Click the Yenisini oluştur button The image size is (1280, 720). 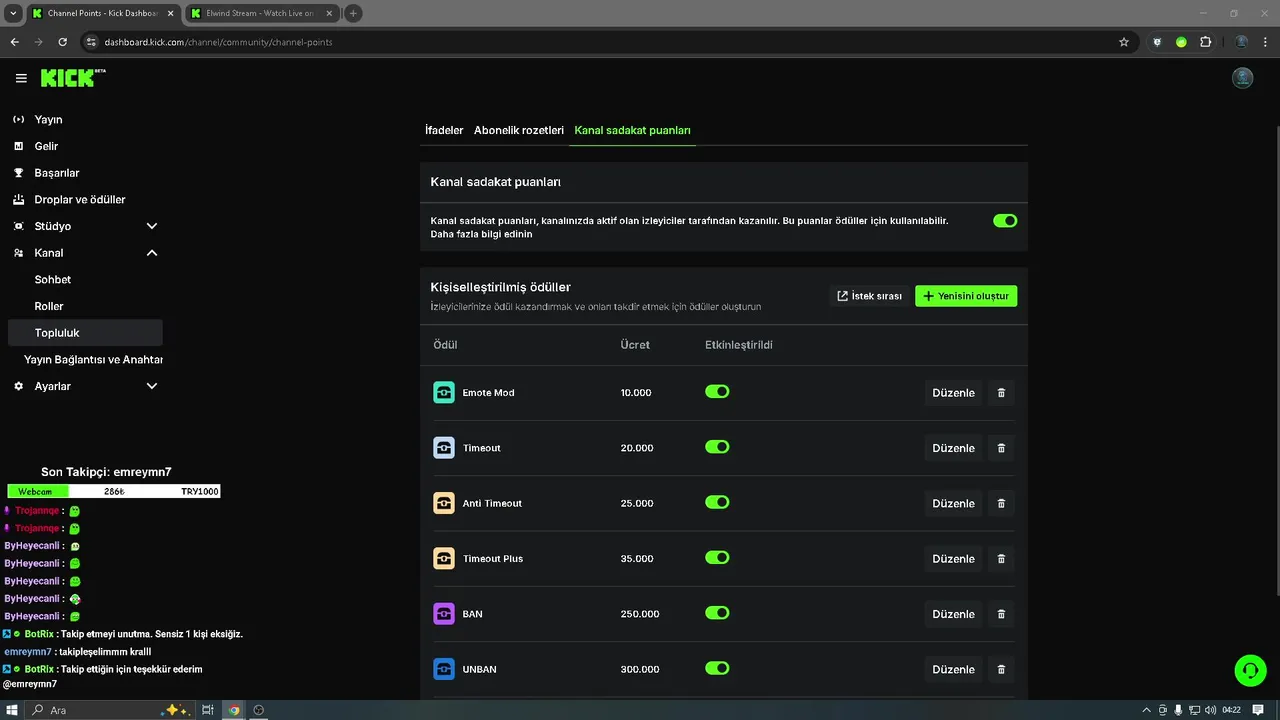coord(966,296)
